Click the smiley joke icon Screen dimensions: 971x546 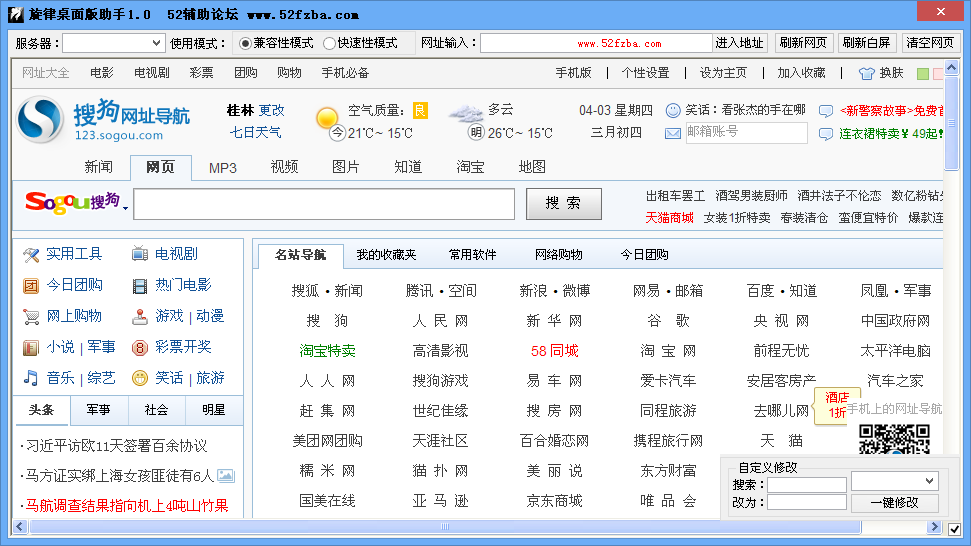point(673,111)
